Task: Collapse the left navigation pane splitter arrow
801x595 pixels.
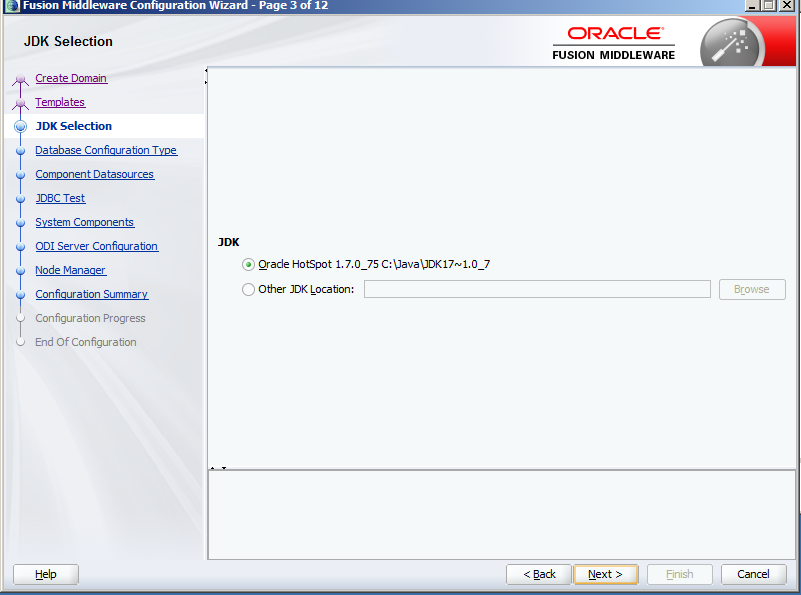Action: point(206,75)
